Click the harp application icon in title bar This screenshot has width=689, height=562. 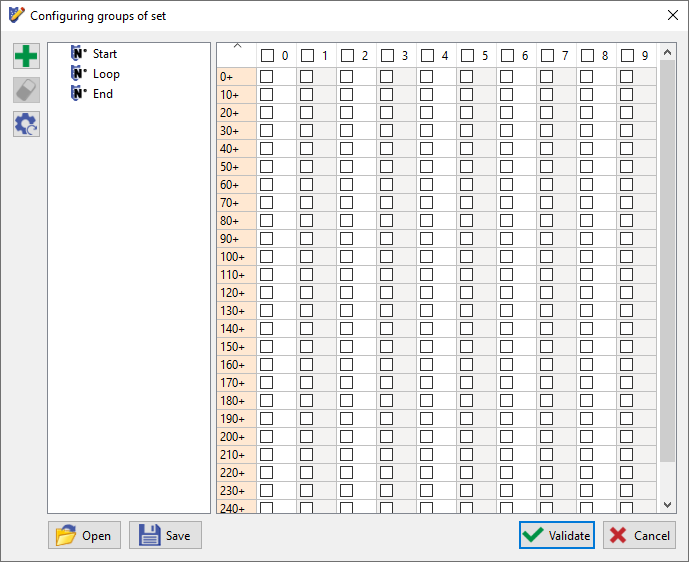click(x=16, y=15)
